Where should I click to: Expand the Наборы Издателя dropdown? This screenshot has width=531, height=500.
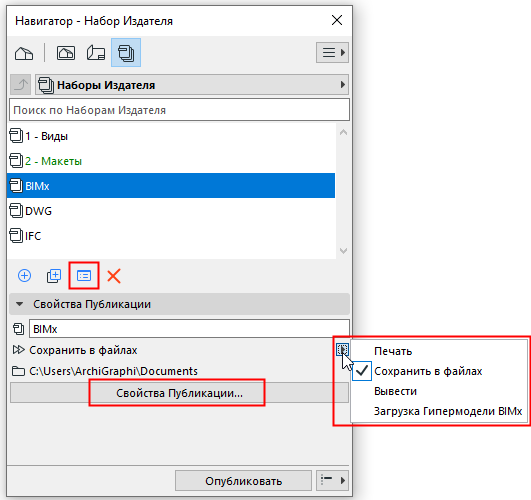tap(192, 84)
